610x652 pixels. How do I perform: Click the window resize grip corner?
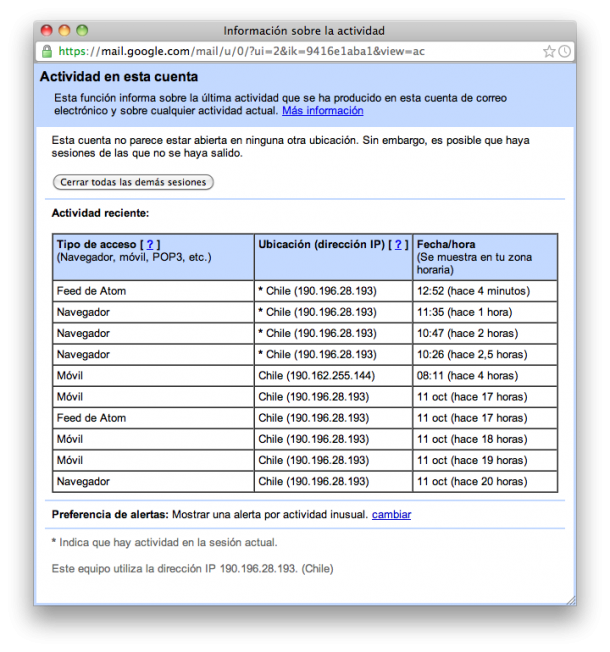pos(570,599)
